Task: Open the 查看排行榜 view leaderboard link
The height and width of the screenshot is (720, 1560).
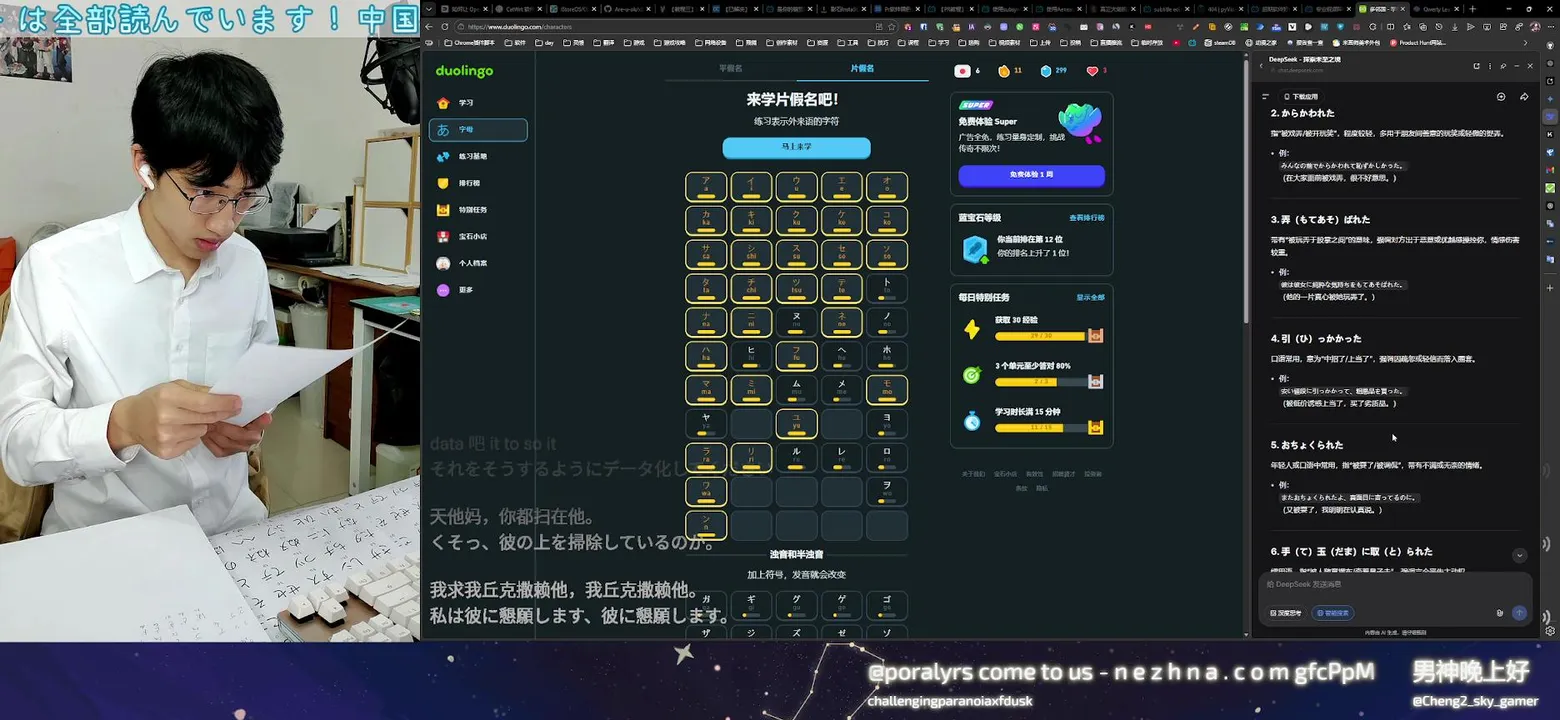Action: coord(1086,217)
